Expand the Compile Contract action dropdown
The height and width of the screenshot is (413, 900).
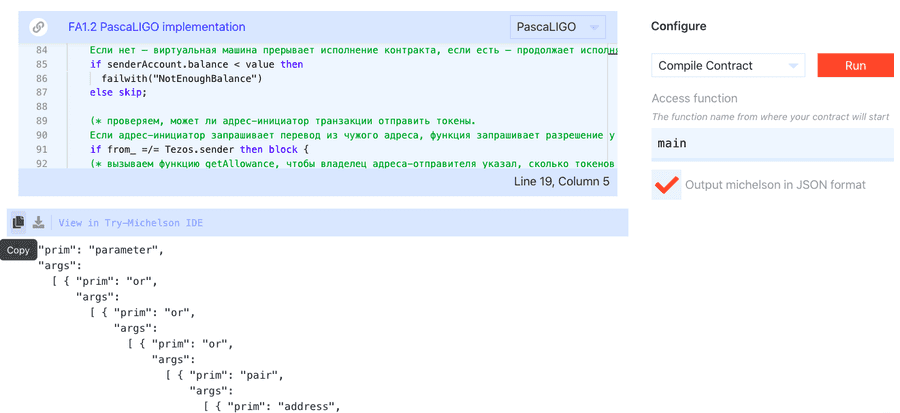click(728, 66)
